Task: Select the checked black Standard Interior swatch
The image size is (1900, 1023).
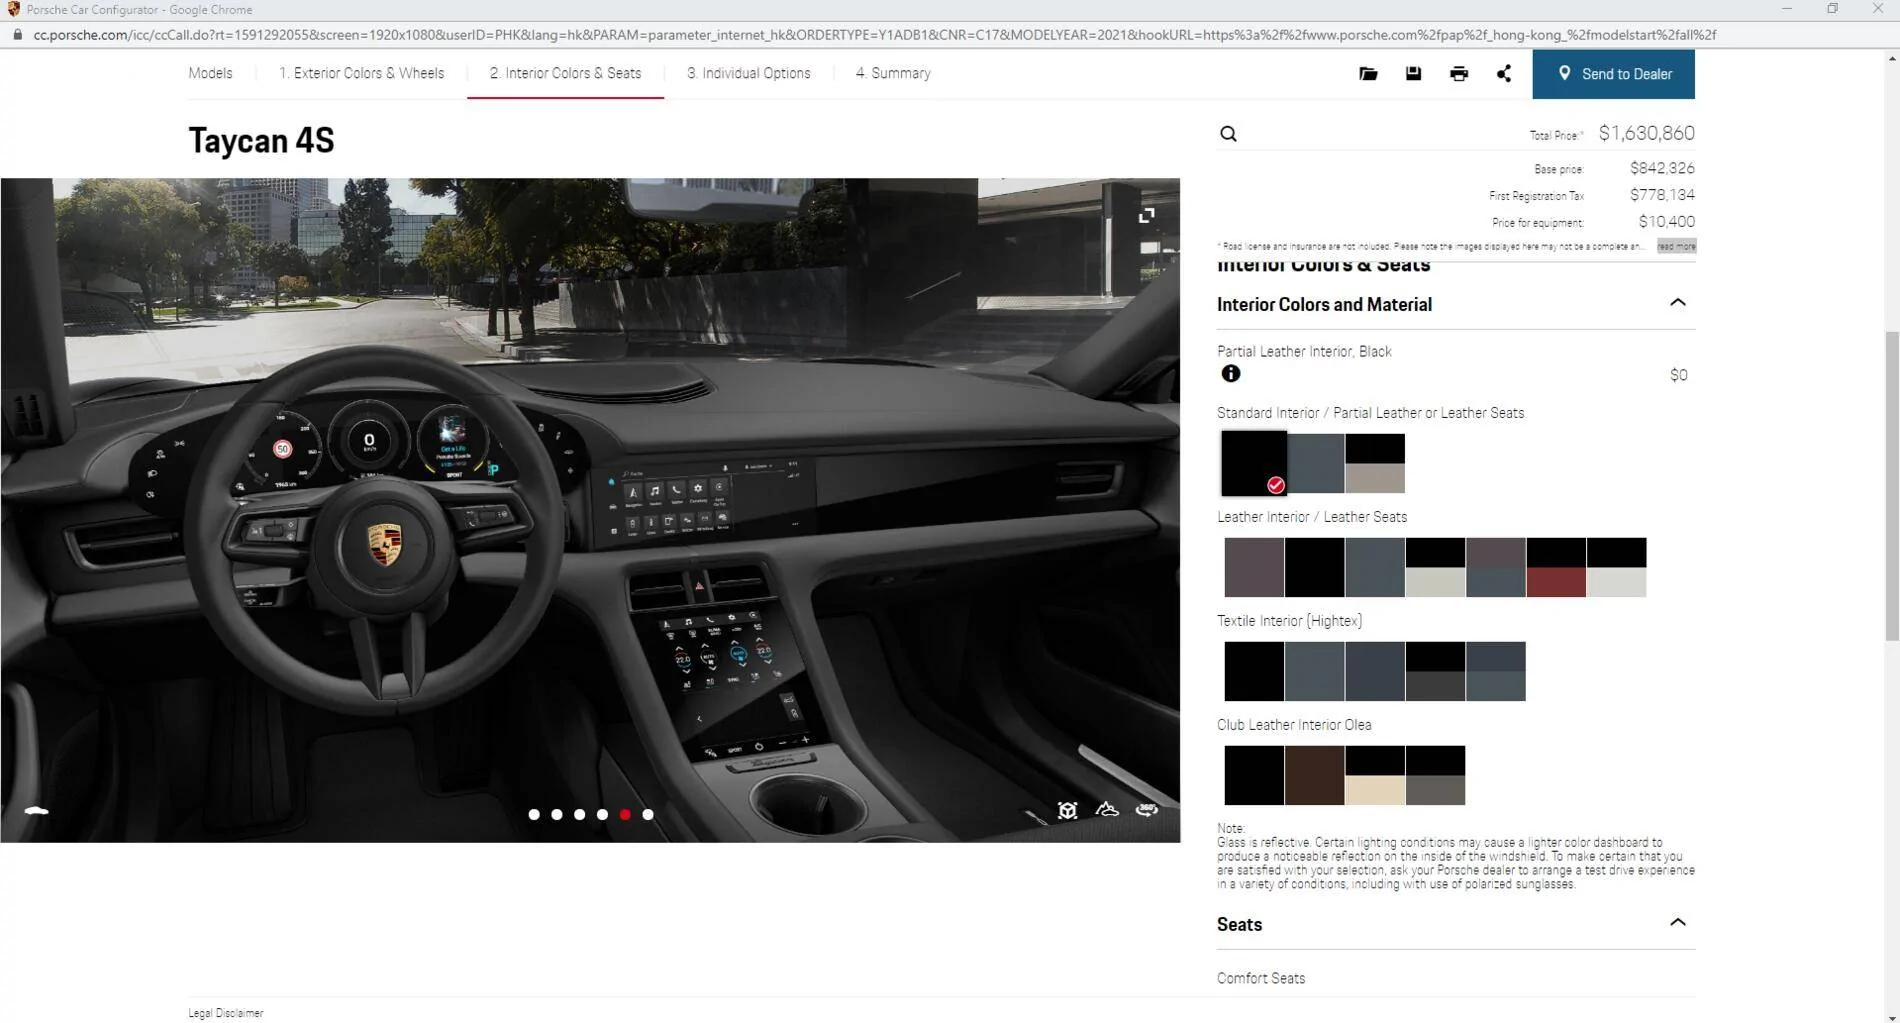Action: 1254,463
